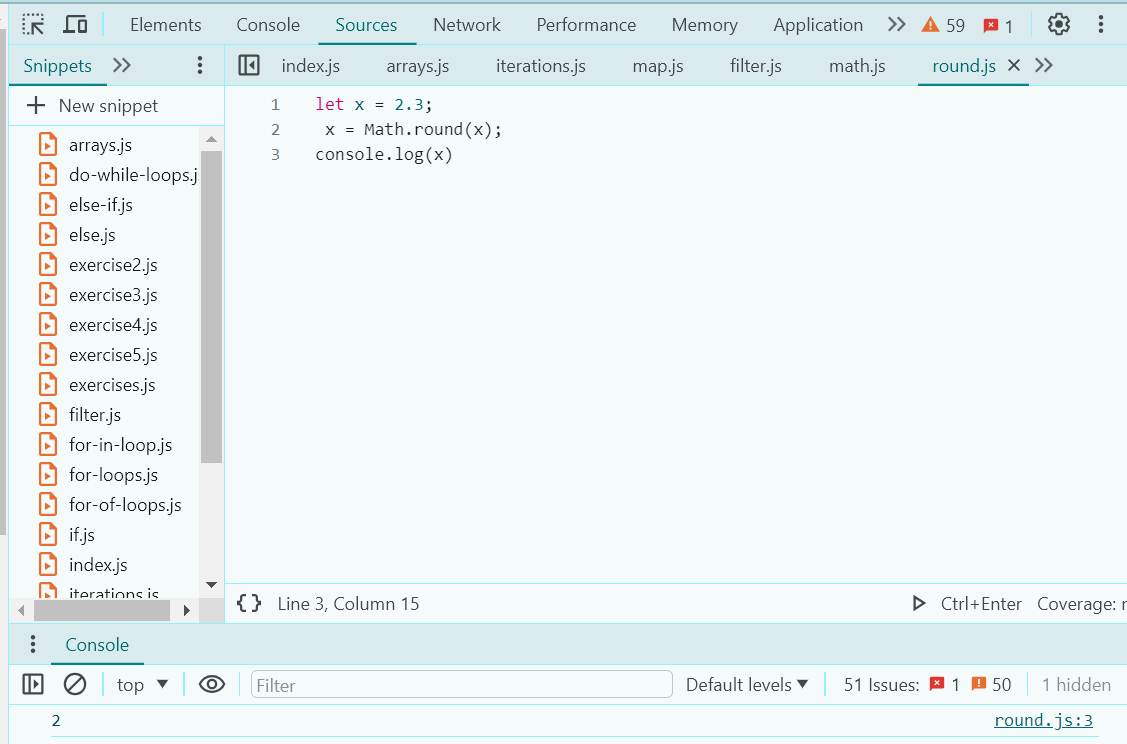This screenshot has width=1127, height=744.
Task: Run the snippet with the play icon
Action: 918,604
